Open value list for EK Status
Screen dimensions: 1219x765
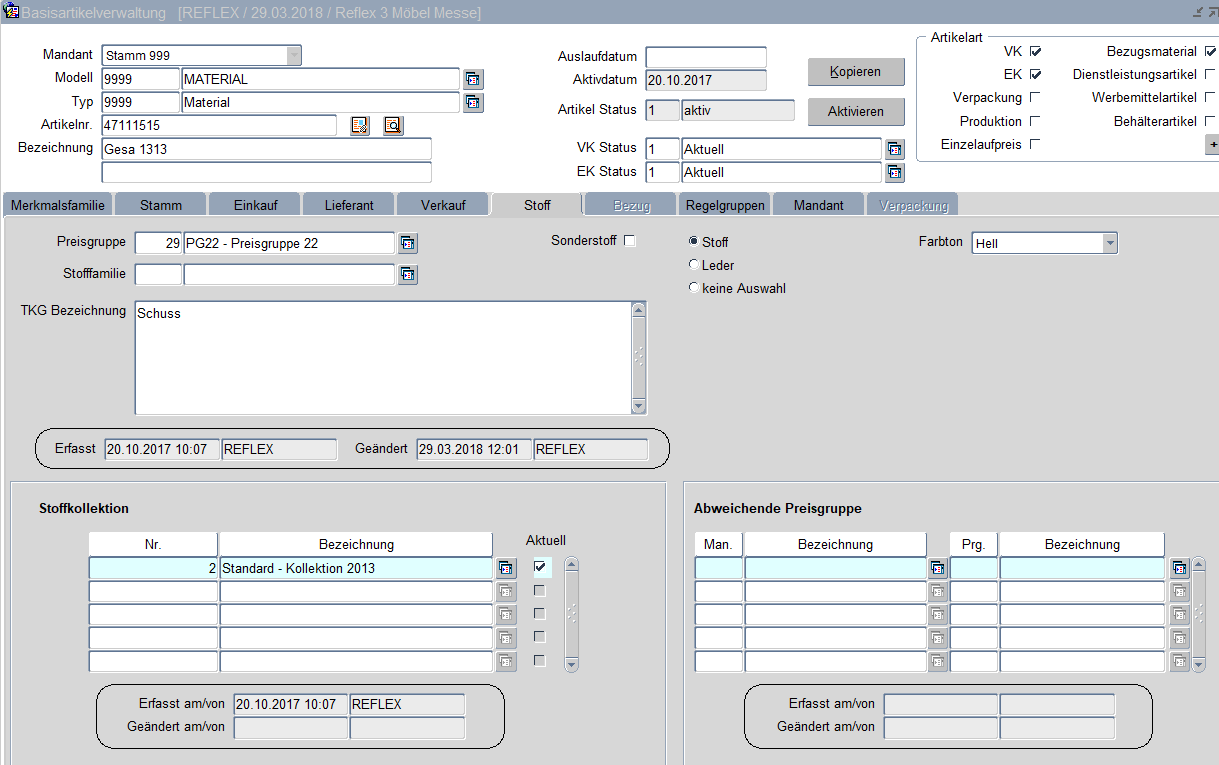(894, 172)
